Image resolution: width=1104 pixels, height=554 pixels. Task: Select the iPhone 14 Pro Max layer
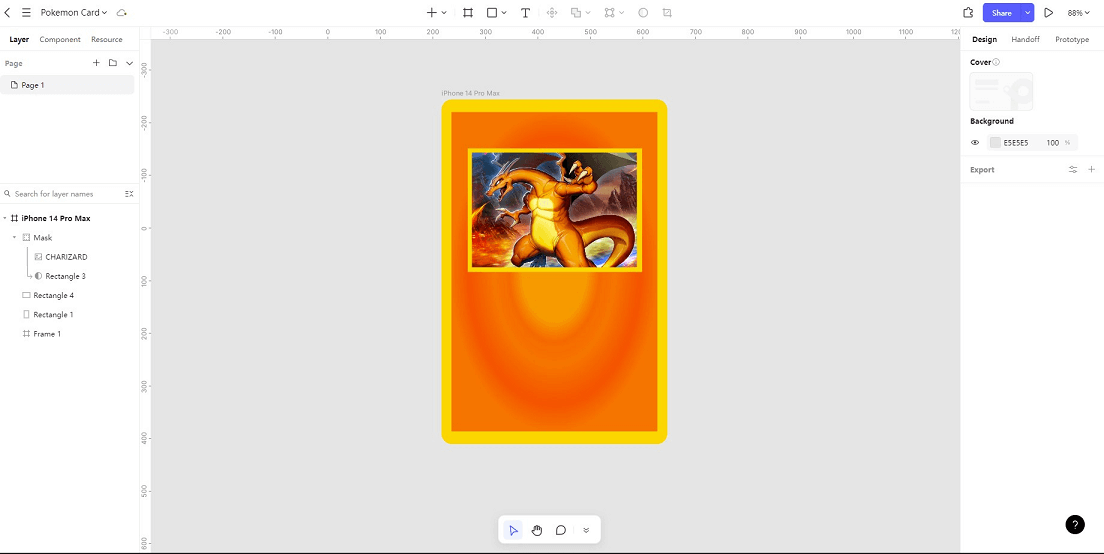(56, 218)
